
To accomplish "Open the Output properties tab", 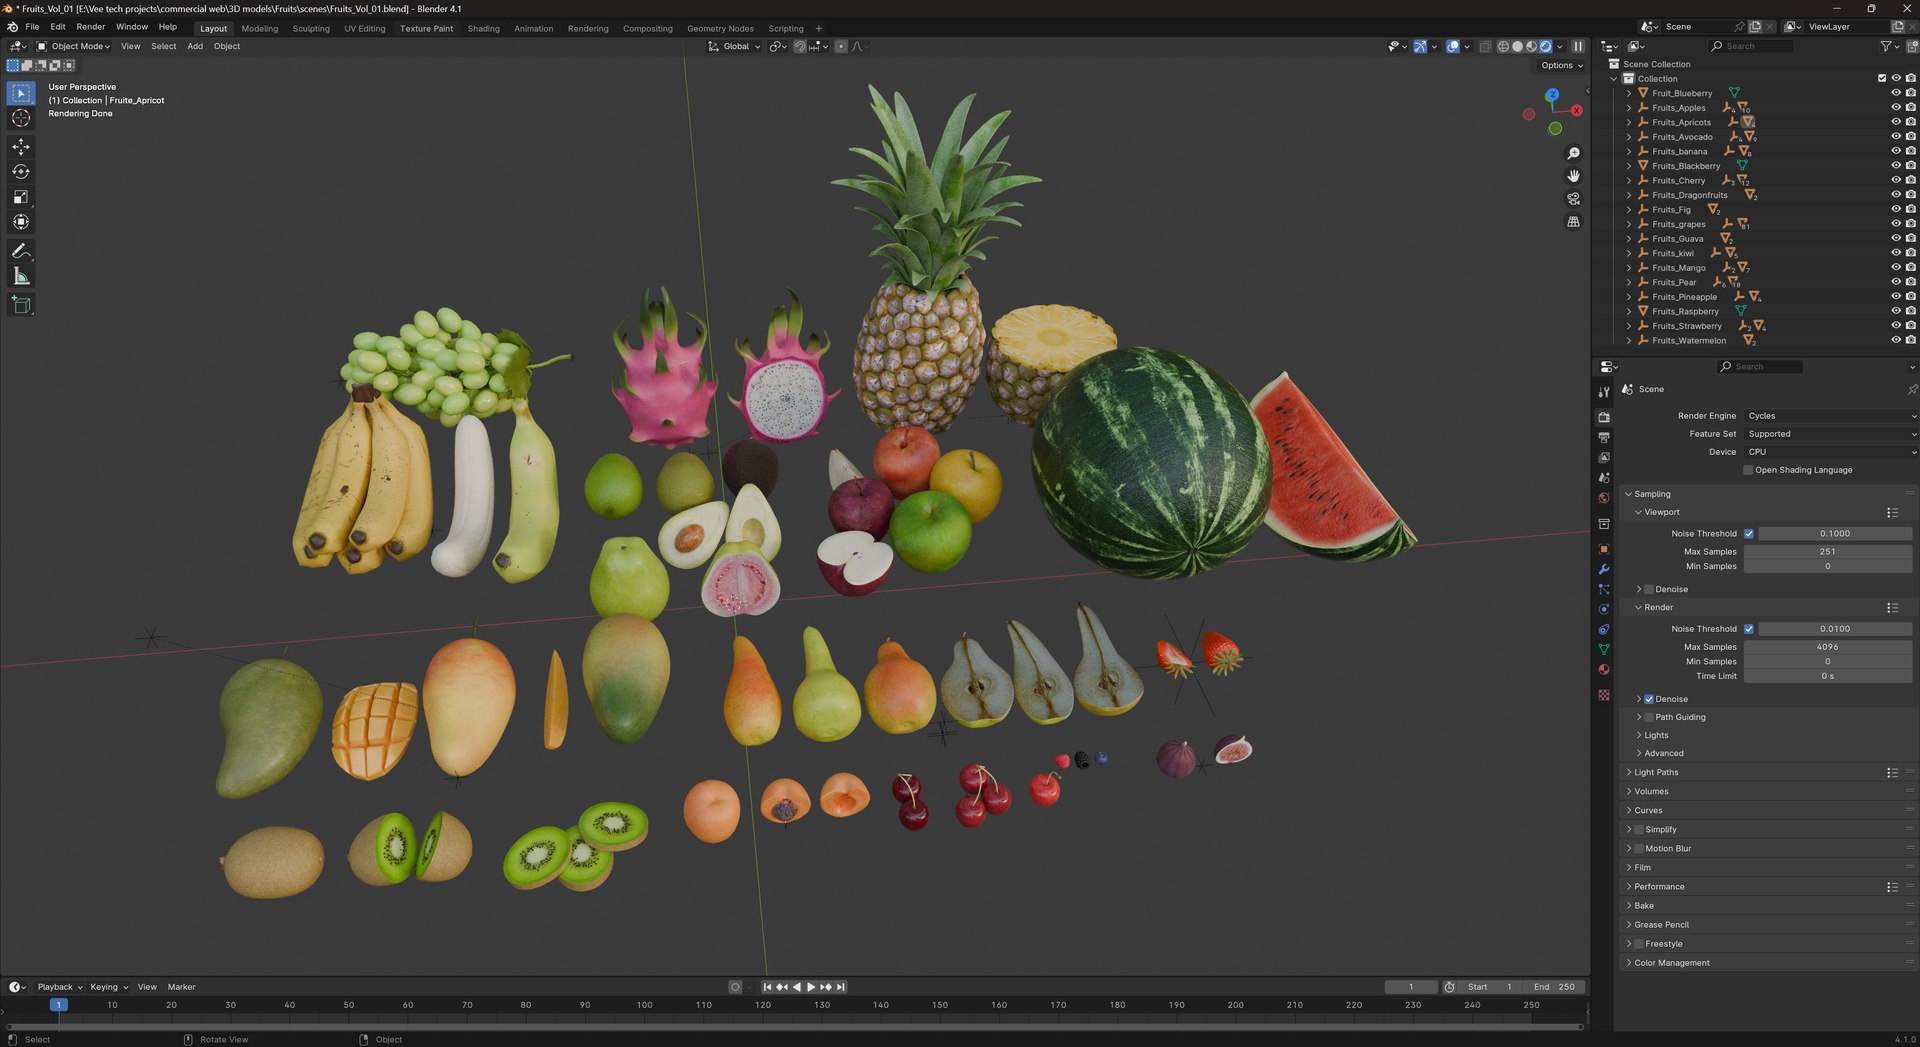I will pyautogui.click(x=1604, y=438).
